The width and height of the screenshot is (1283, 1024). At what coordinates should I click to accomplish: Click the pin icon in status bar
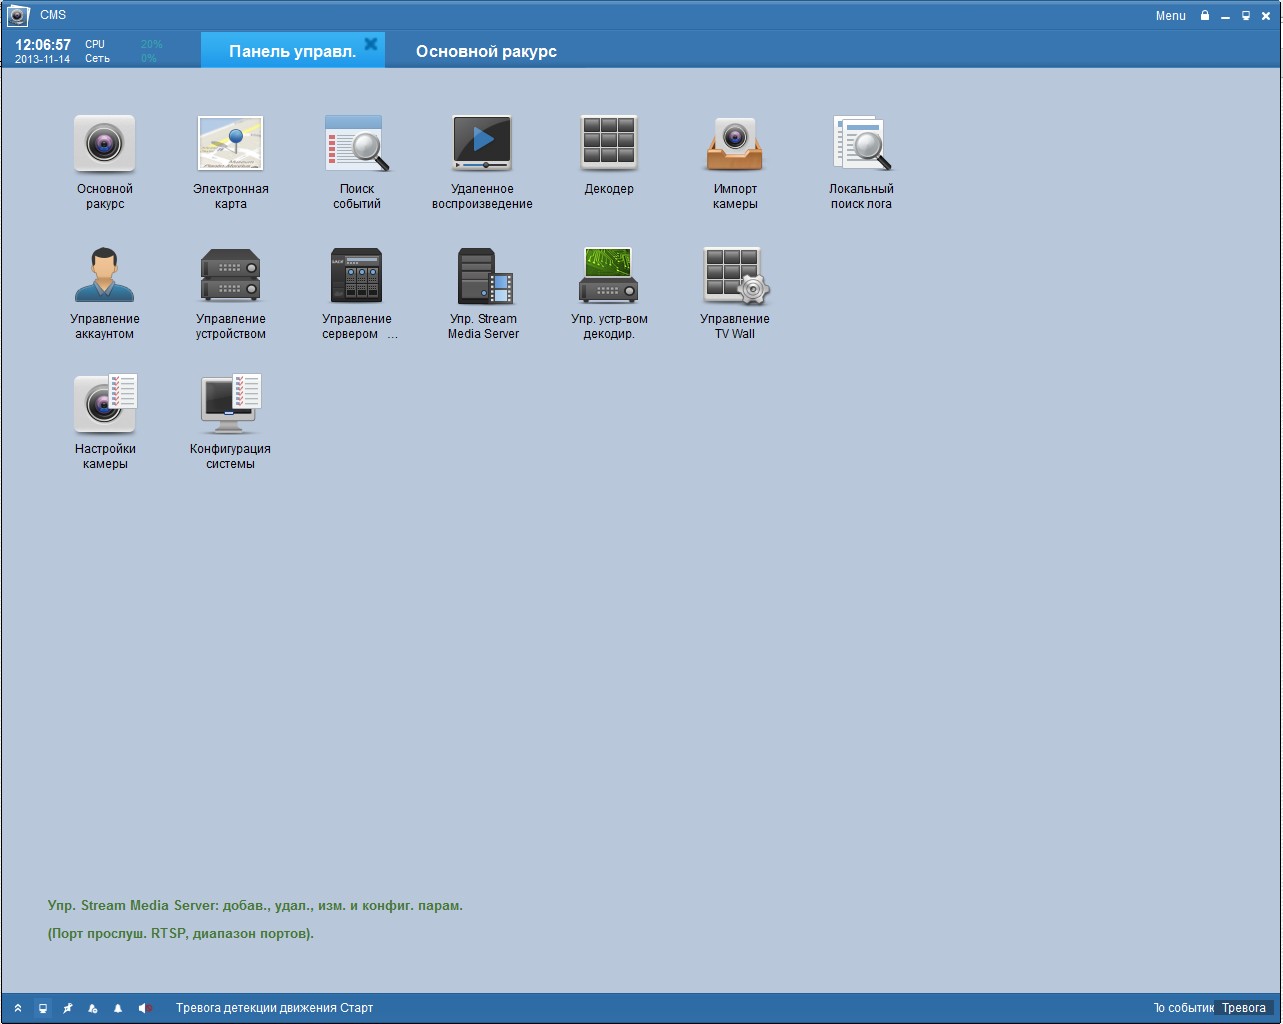click(68, 1008)
